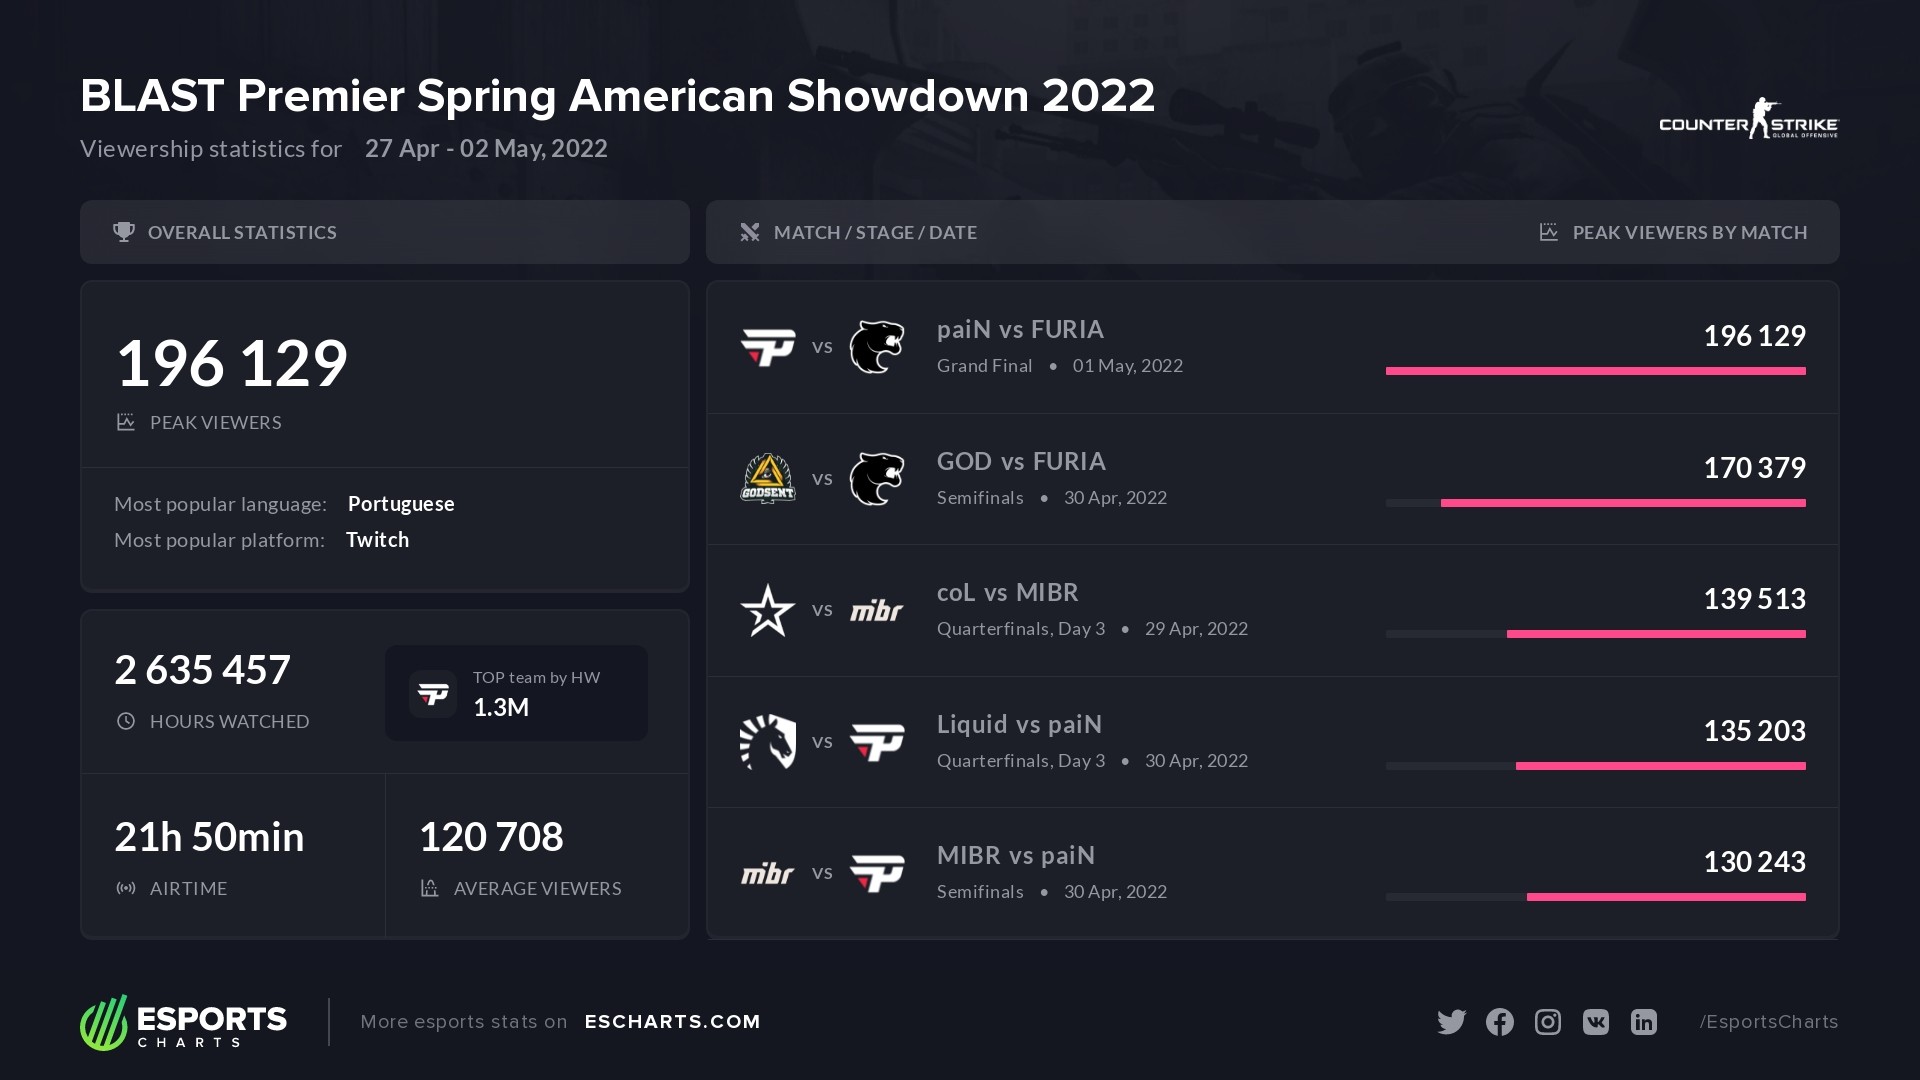Click the Counter-Strike logo

pyautogui.click(x=1748, y=120)
